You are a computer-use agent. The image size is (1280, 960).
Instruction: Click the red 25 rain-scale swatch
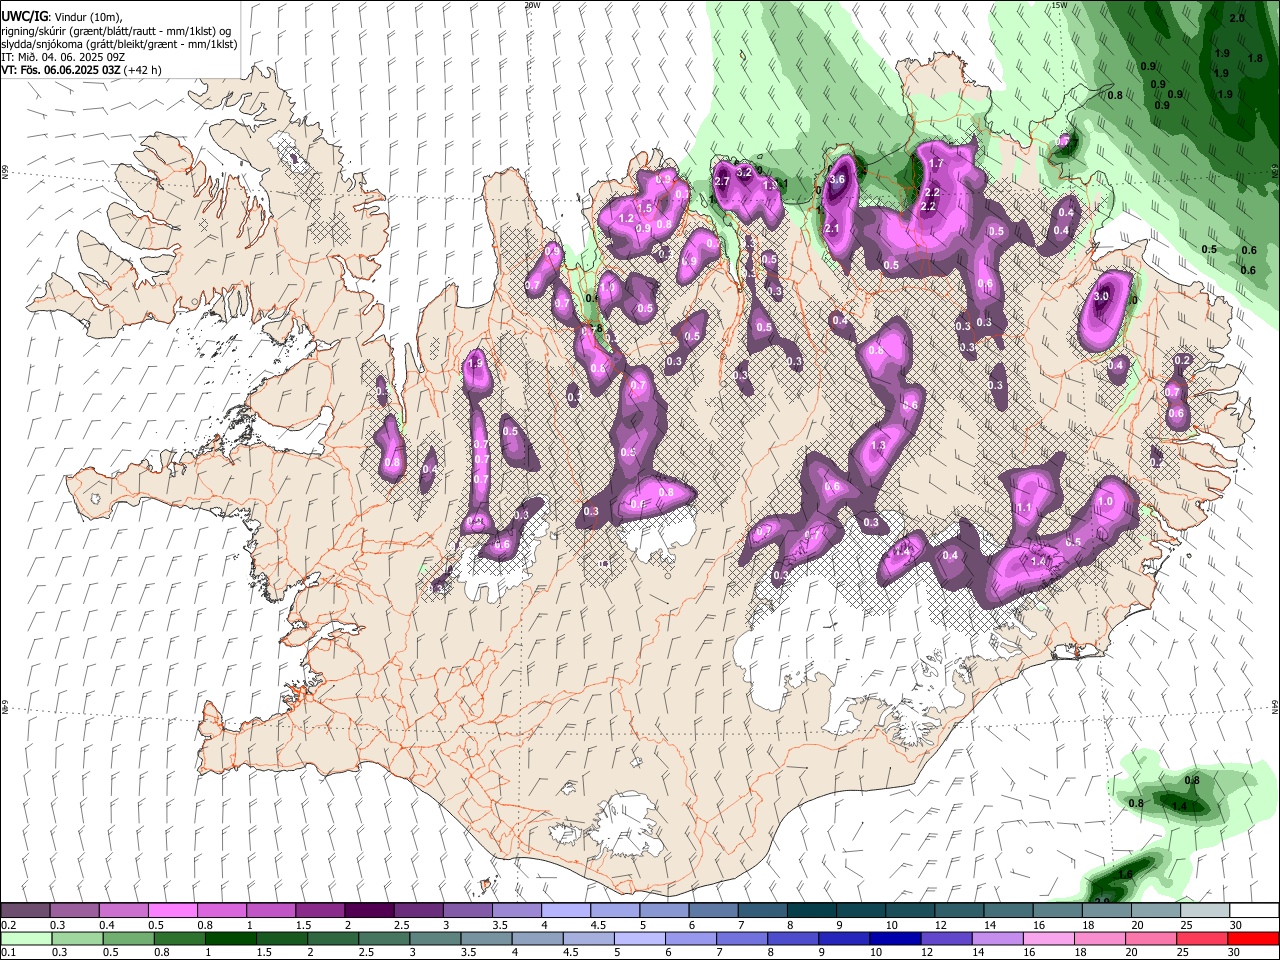point(1201,938)
